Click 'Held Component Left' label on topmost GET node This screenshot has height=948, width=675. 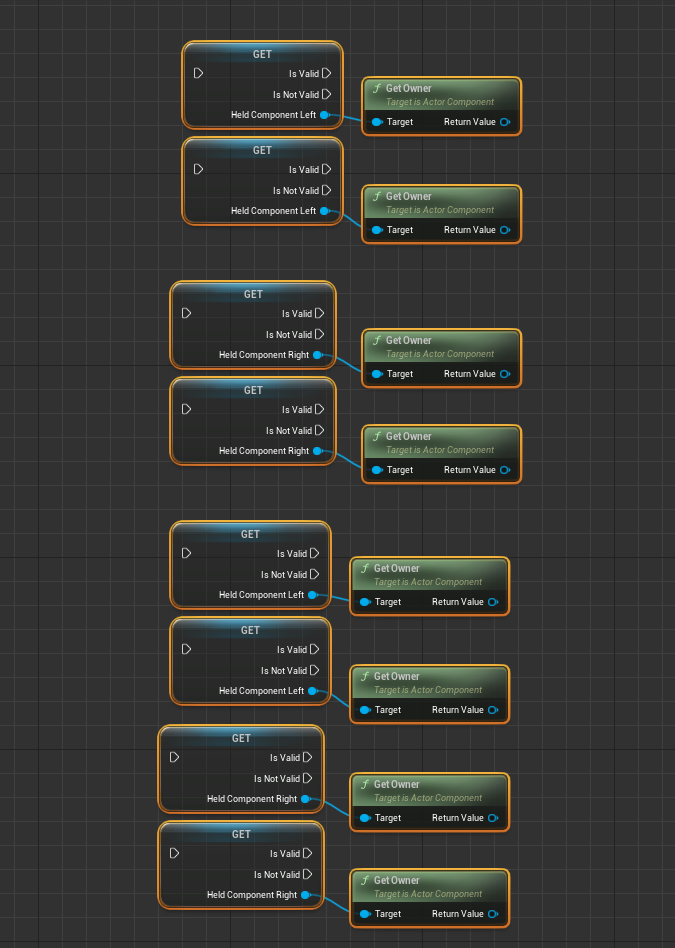pyautogui.click(x=273, y=115)
